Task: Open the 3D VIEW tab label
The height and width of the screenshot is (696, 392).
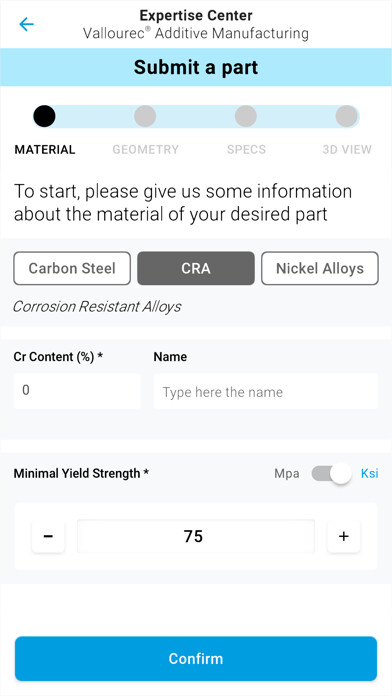Action: (347, 150)
